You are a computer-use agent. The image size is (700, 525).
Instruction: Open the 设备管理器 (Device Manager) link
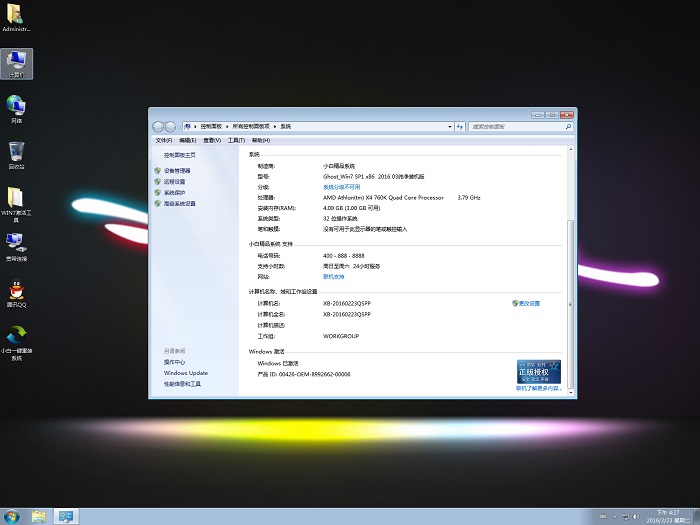(x=177, y=171)
